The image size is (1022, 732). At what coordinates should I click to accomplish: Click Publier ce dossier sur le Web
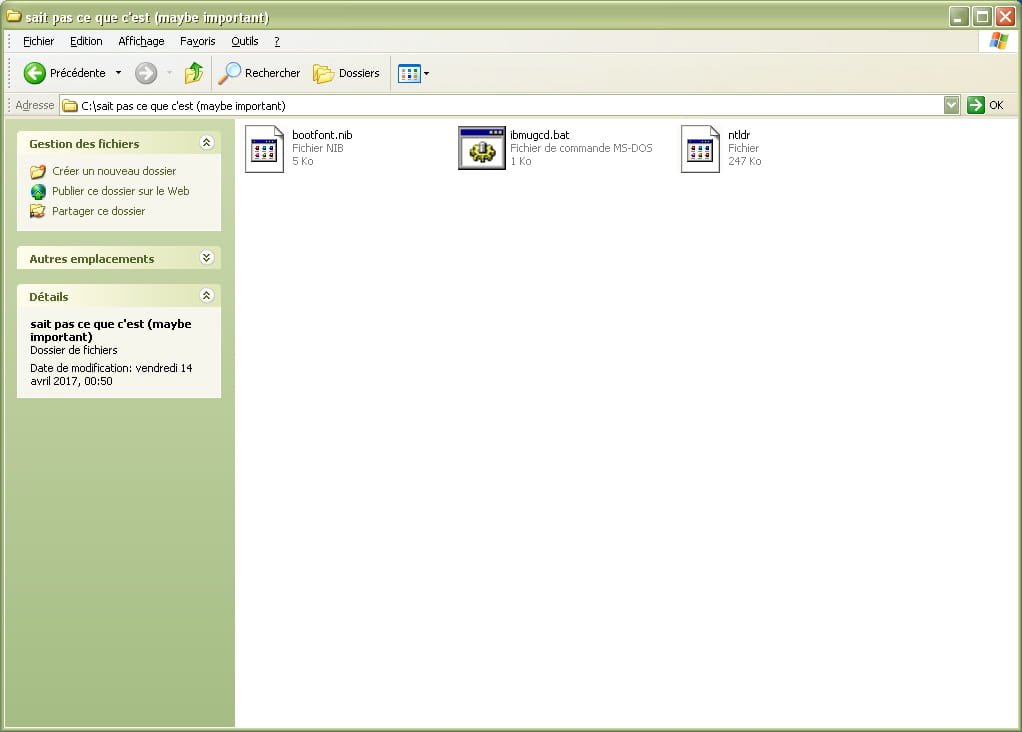click(x=120, y=191)
